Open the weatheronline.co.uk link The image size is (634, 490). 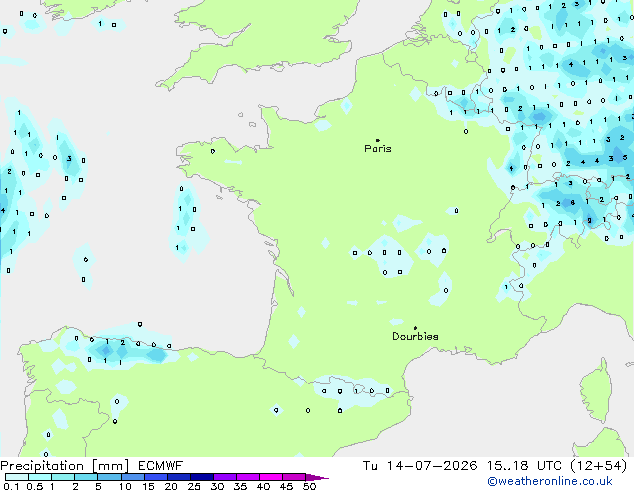[x=550, y=481]
